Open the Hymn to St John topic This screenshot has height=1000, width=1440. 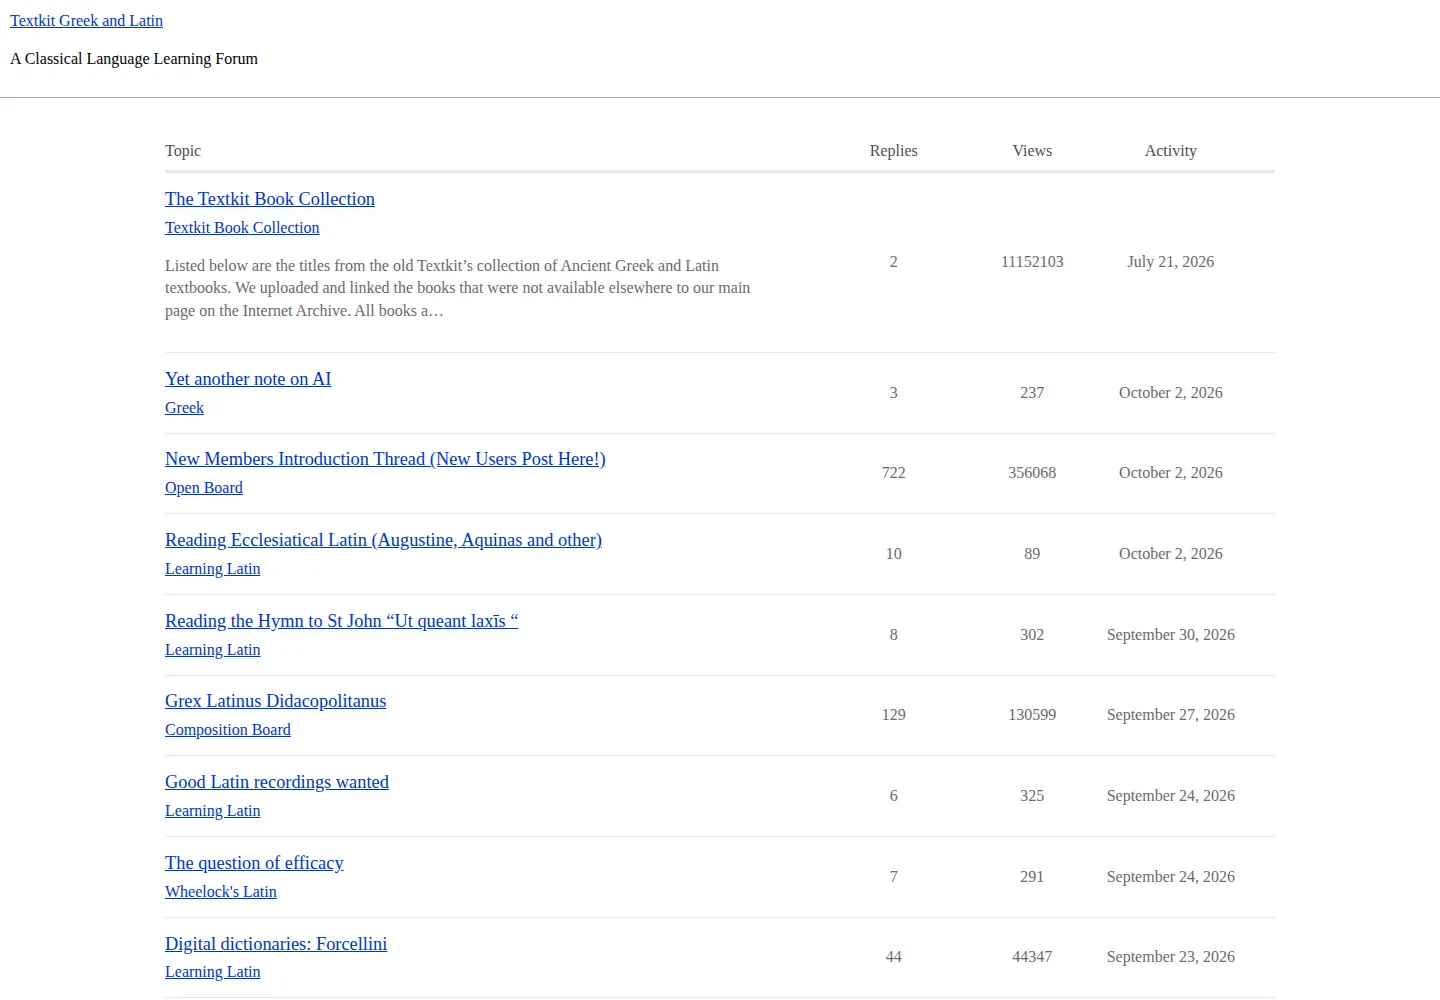click(341, 621)
